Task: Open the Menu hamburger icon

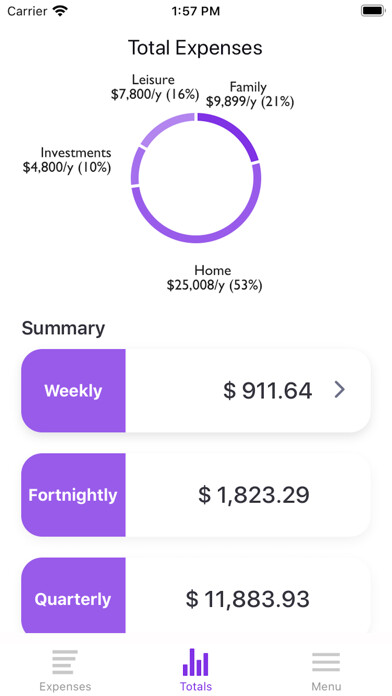Action: 326,662
